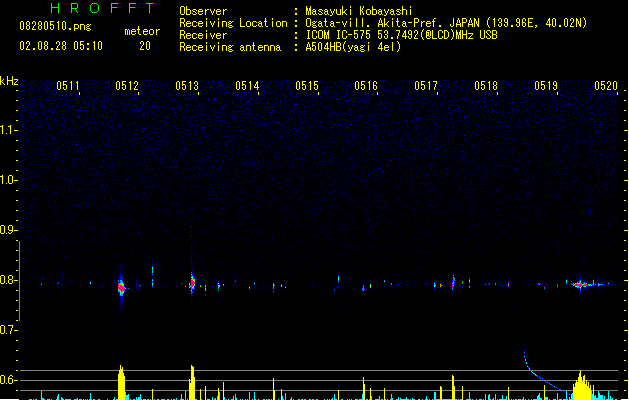Click the 0520 time axis marker
629x400 pixels.
click(x=606, y=86)
